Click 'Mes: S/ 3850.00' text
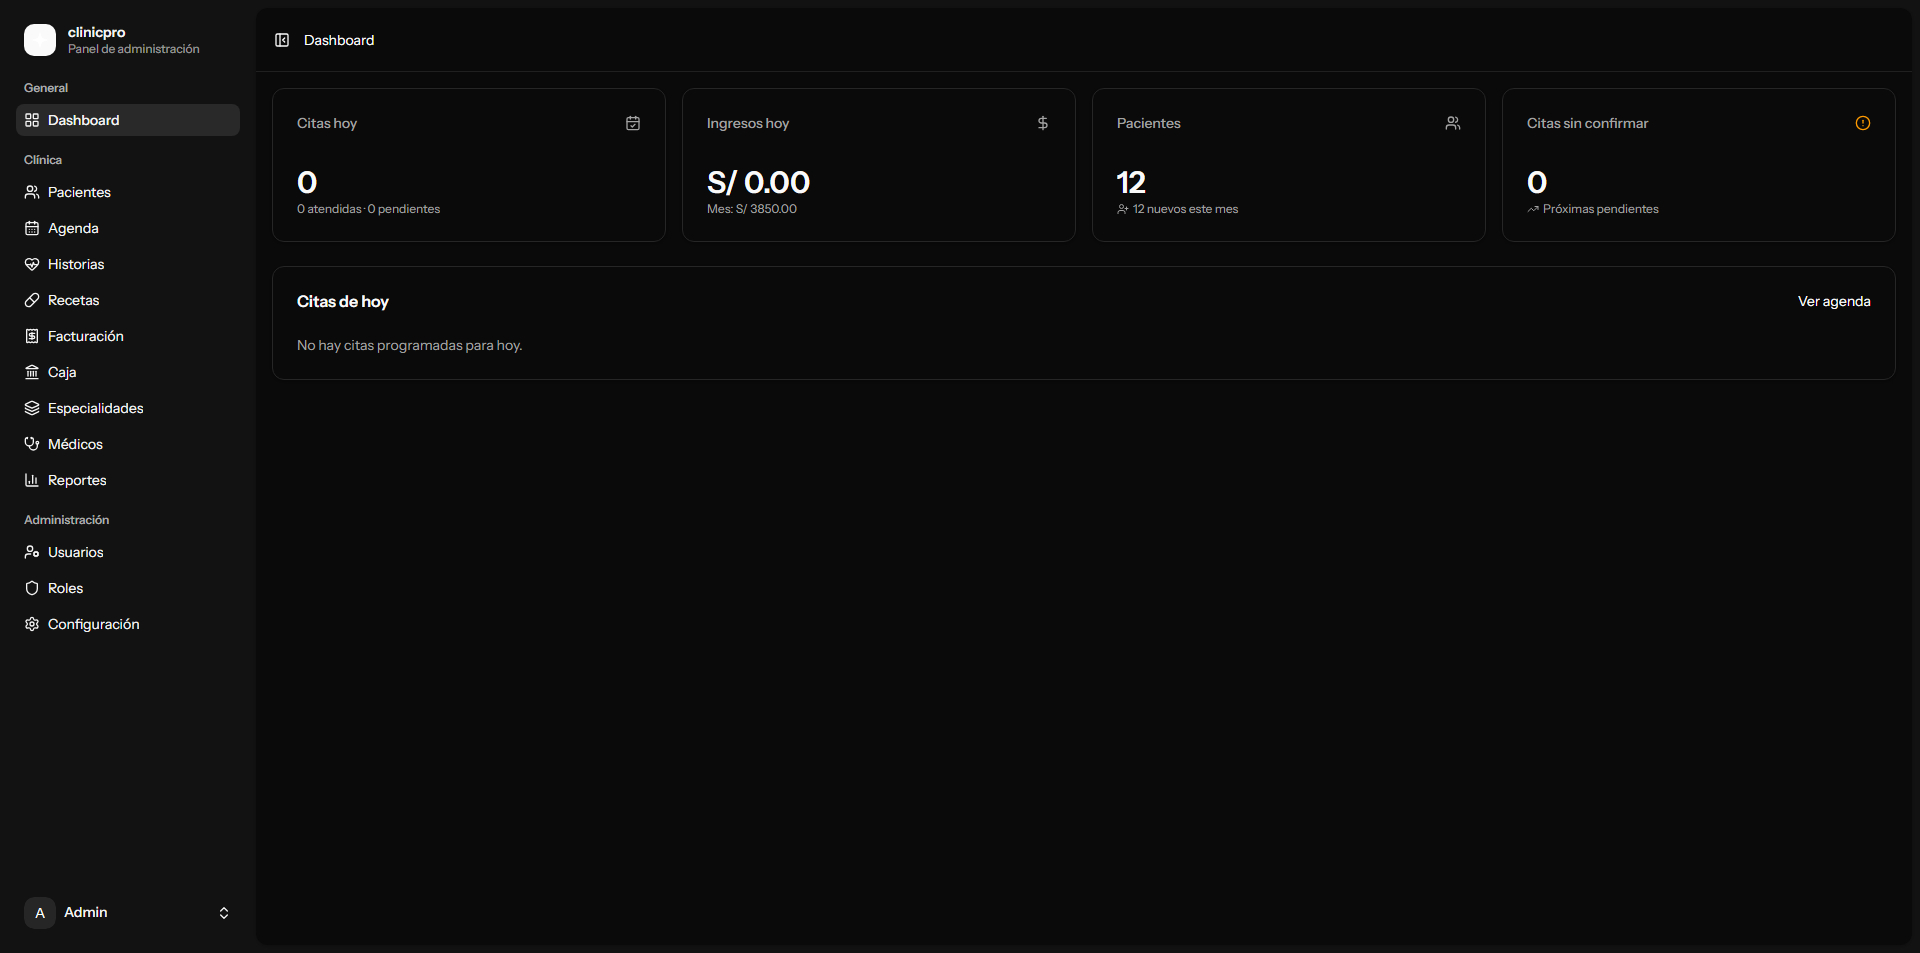Viewport: 1920px width, 953px height. pos(752,209)
